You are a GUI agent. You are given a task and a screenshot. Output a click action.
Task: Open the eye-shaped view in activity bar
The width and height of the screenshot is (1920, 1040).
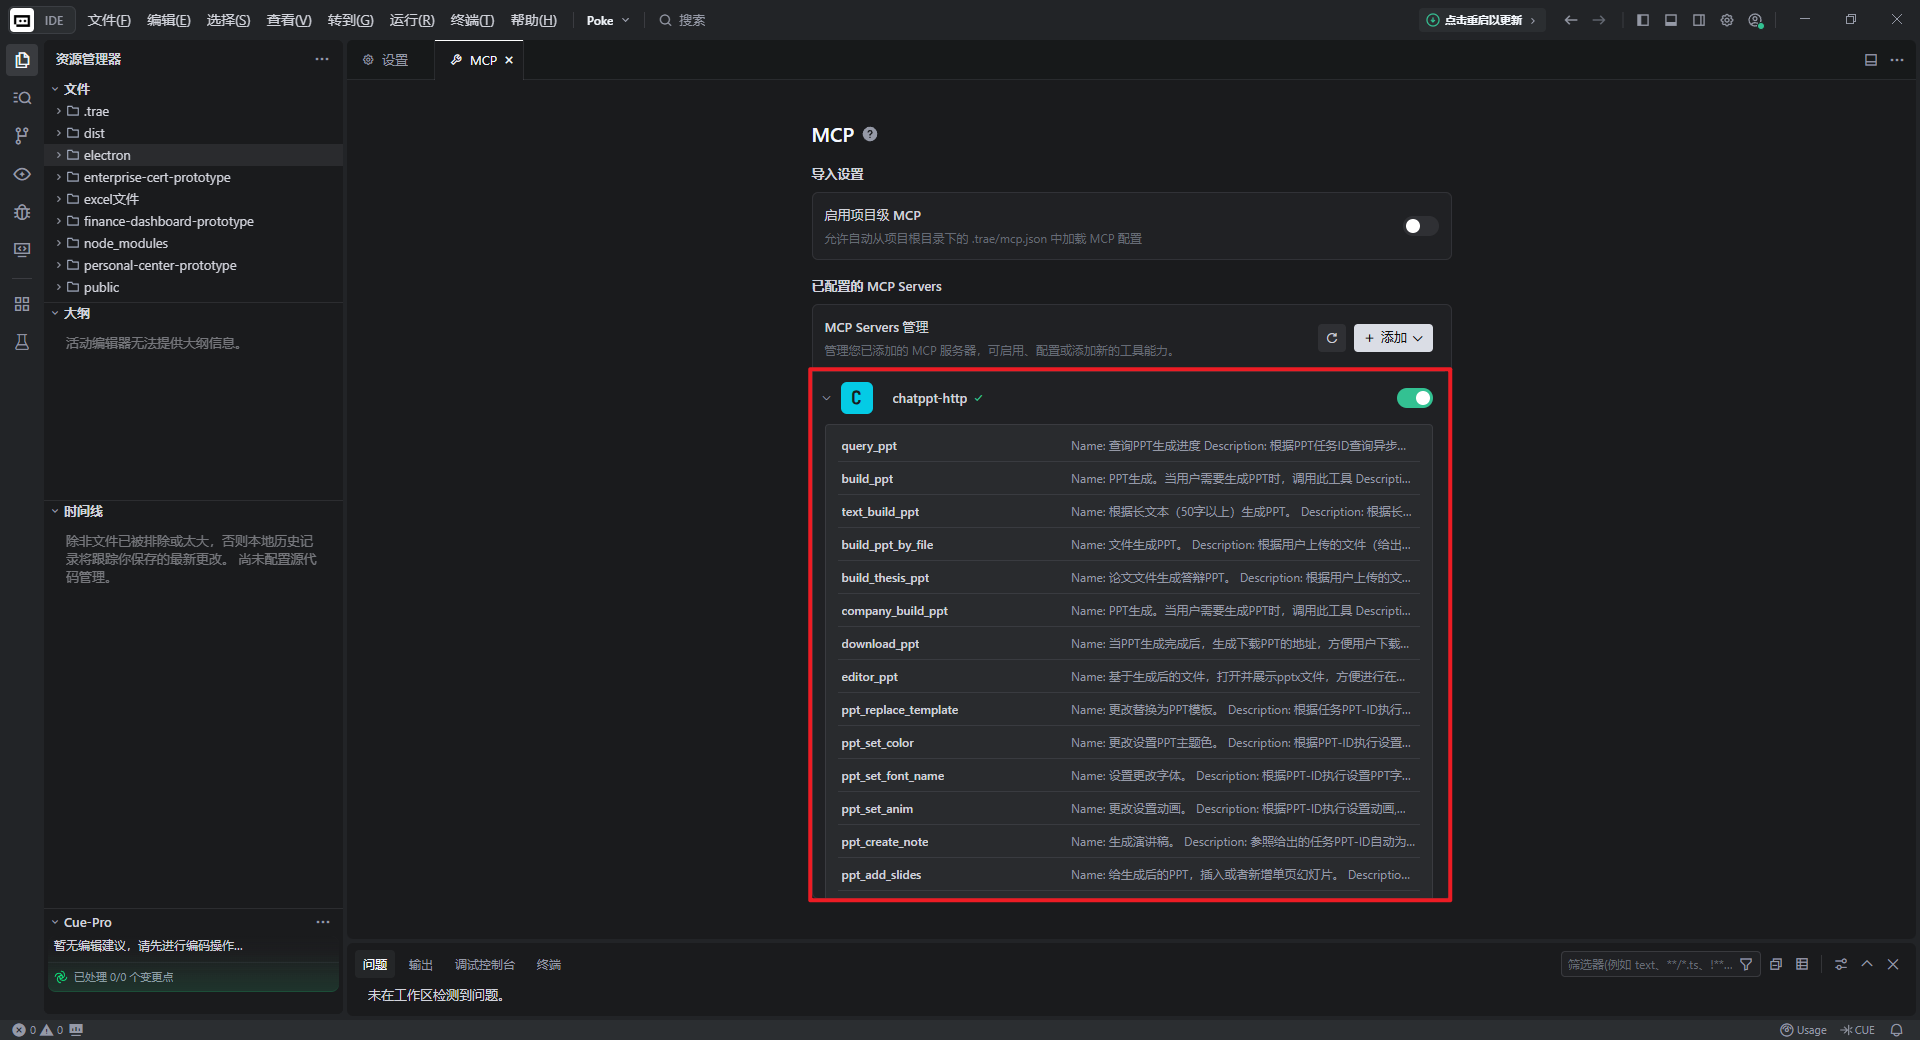coord(22,174)
